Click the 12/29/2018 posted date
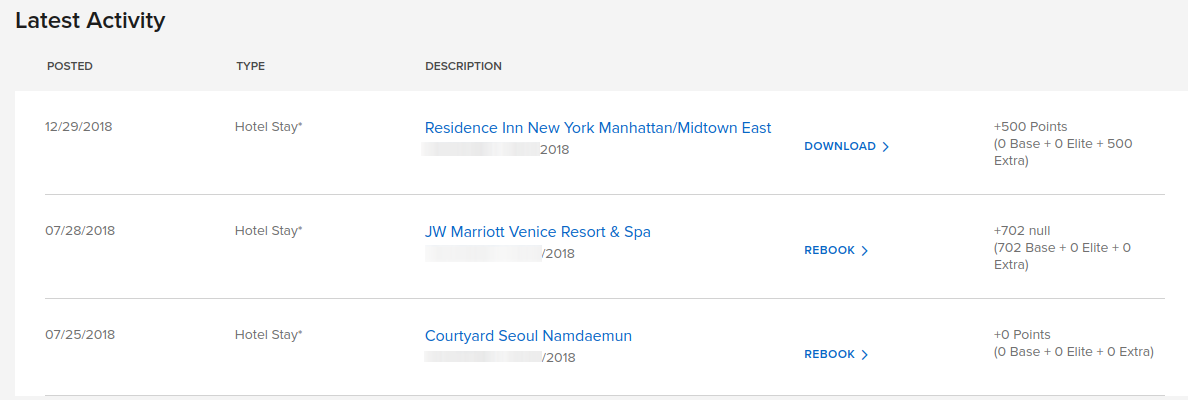 point(79,127)
